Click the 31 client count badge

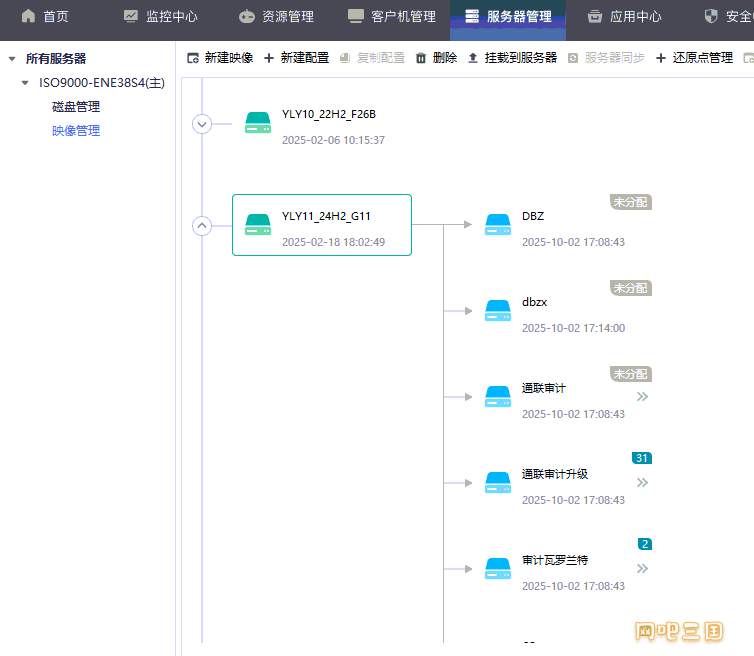[x=642, y=458]
